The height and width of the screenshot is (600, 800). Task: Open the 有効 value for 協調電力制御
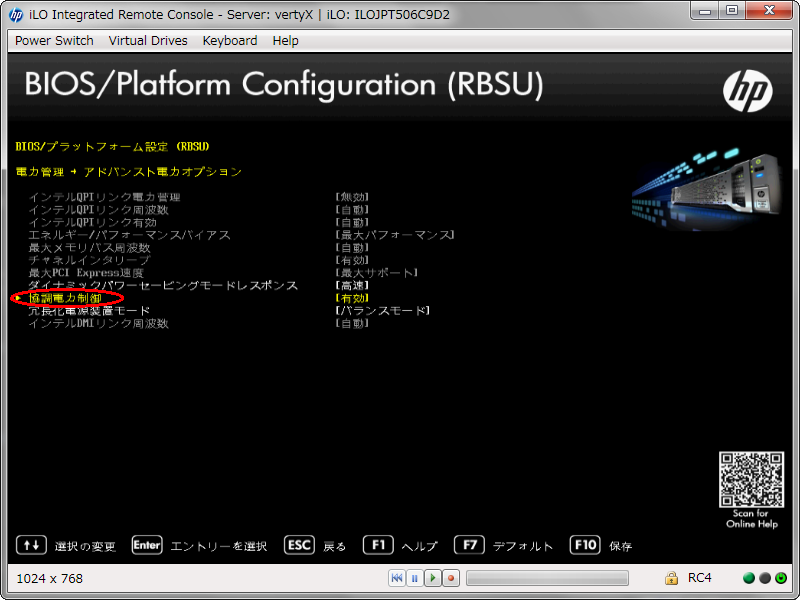[x=352, y=298]
